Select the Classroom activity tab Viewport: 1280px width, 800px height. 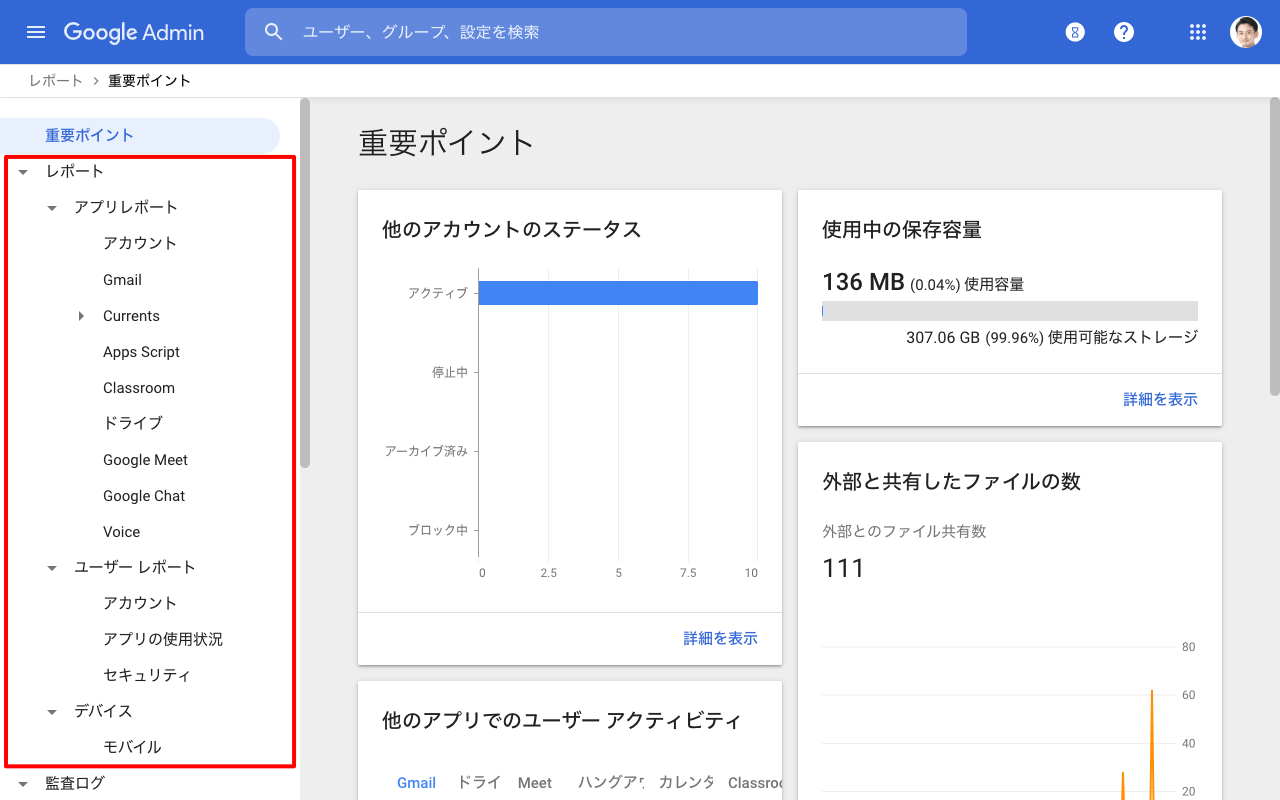pyautogui.click(x=755, y=783)
